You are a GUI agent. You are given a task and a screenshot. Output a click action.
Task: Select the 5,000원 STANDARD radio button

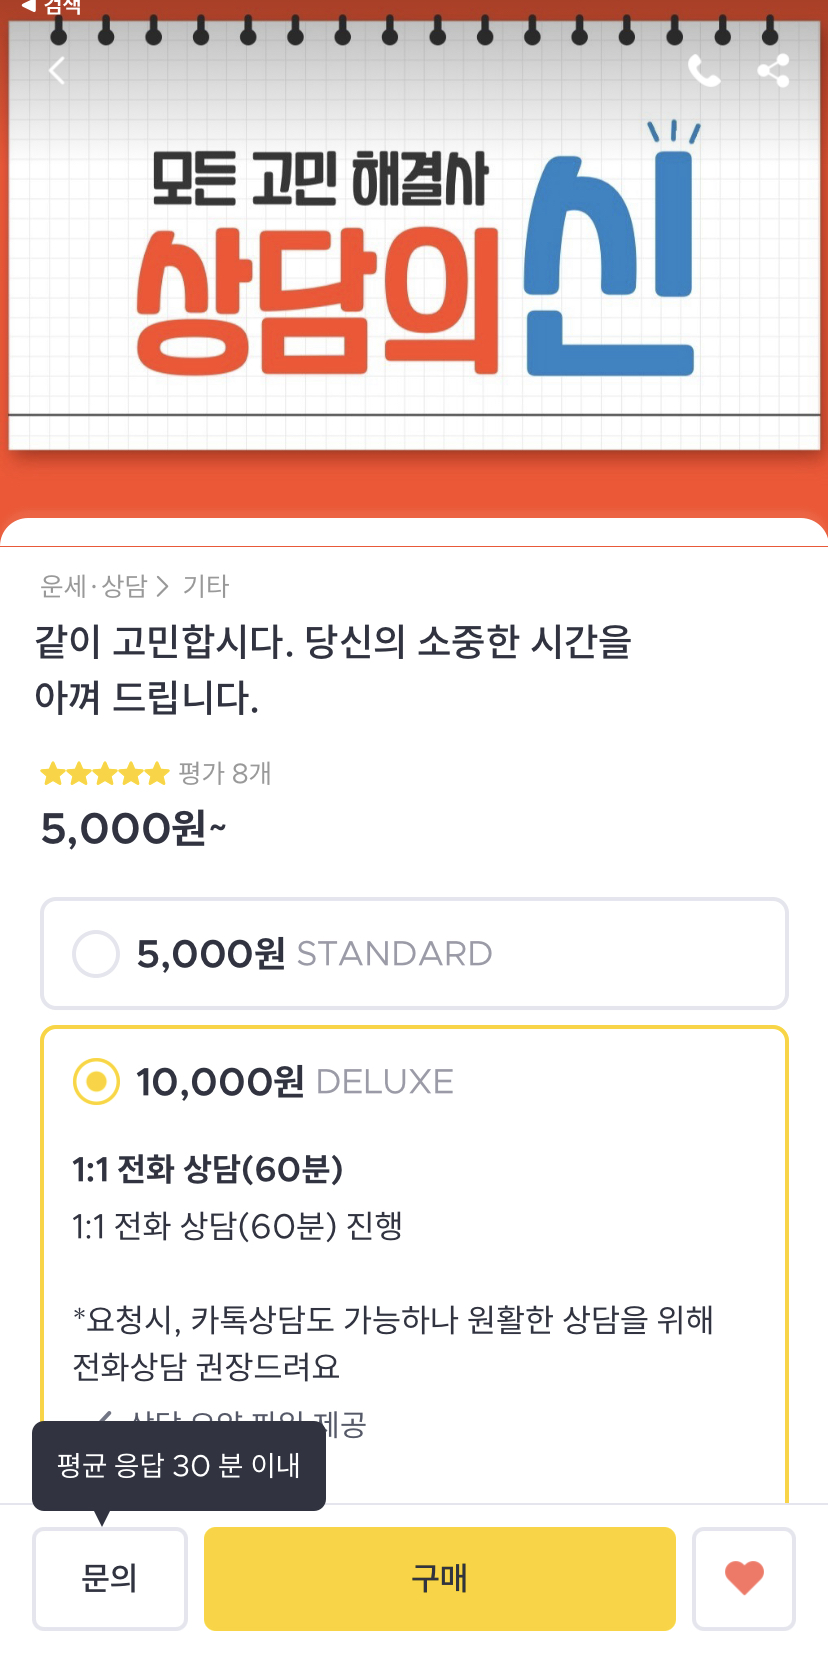[96, 954]
